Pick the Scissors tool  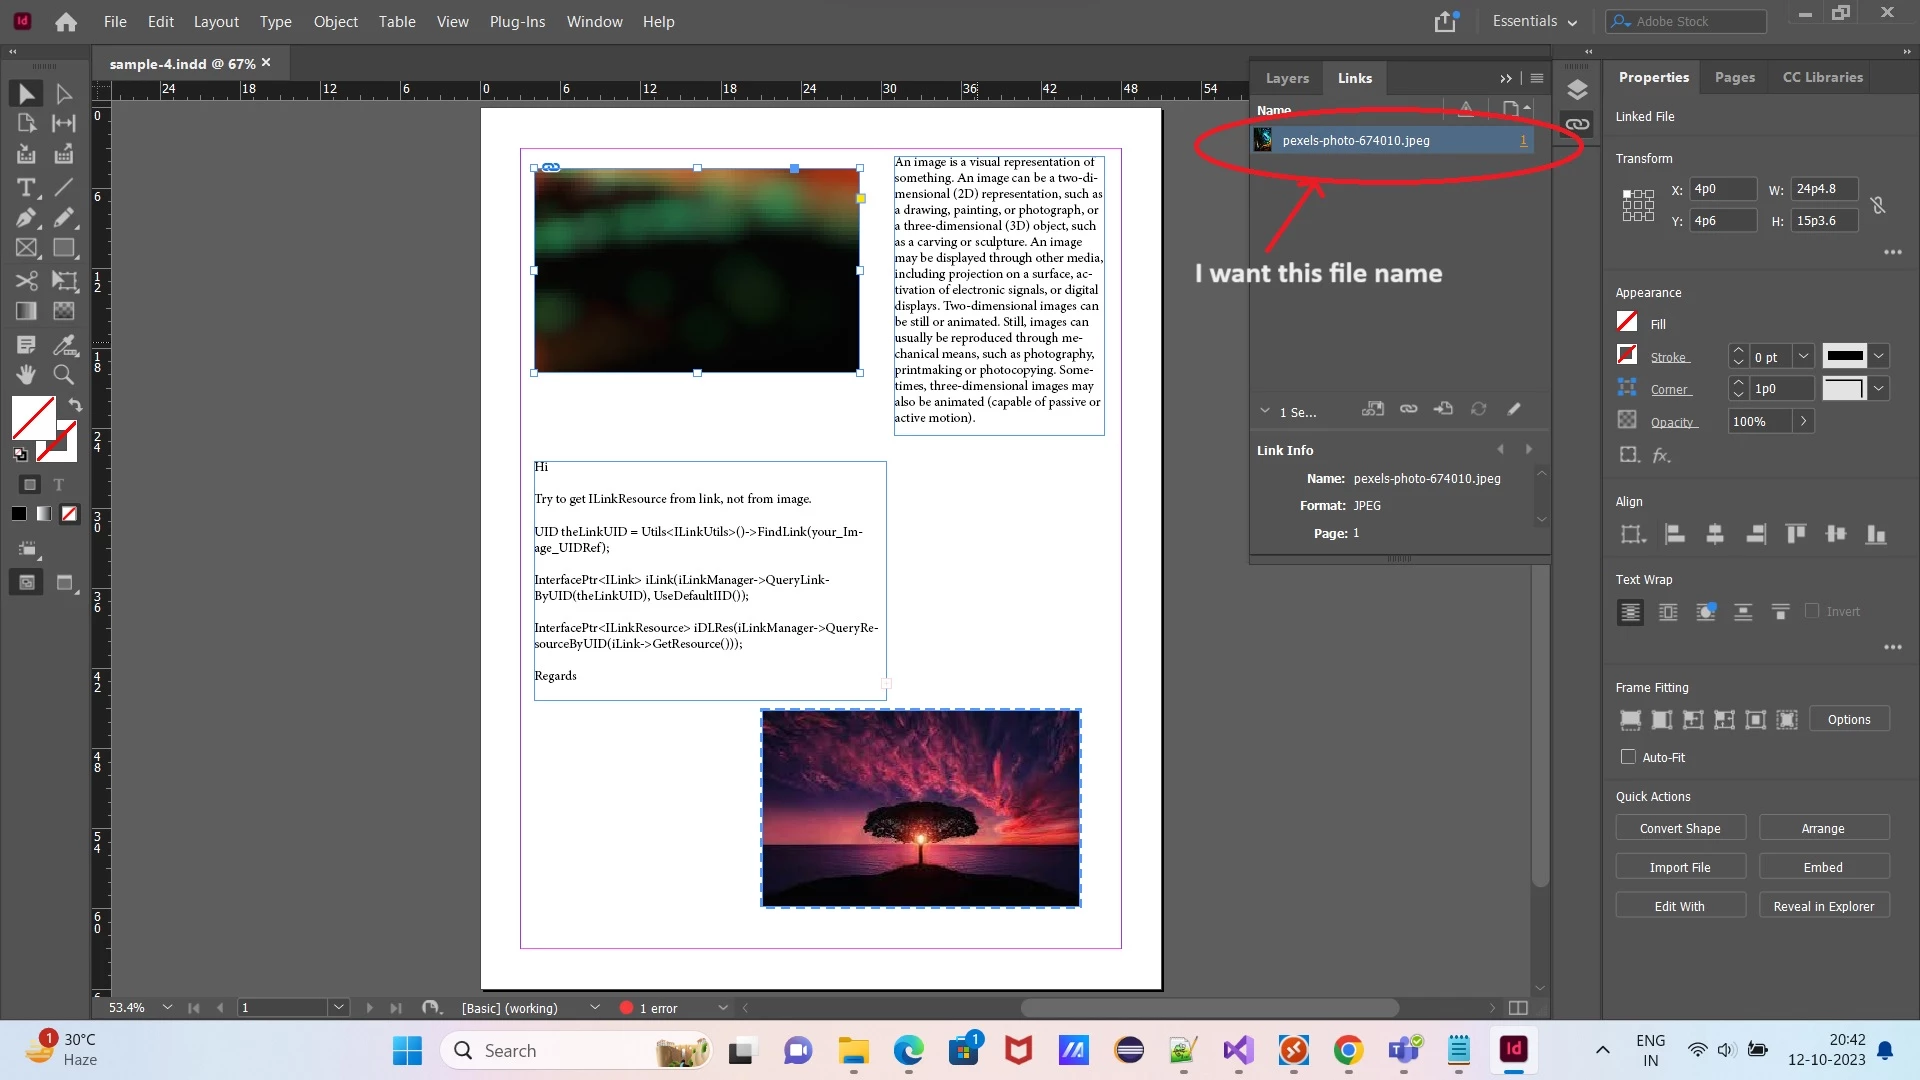click(26, 281)
